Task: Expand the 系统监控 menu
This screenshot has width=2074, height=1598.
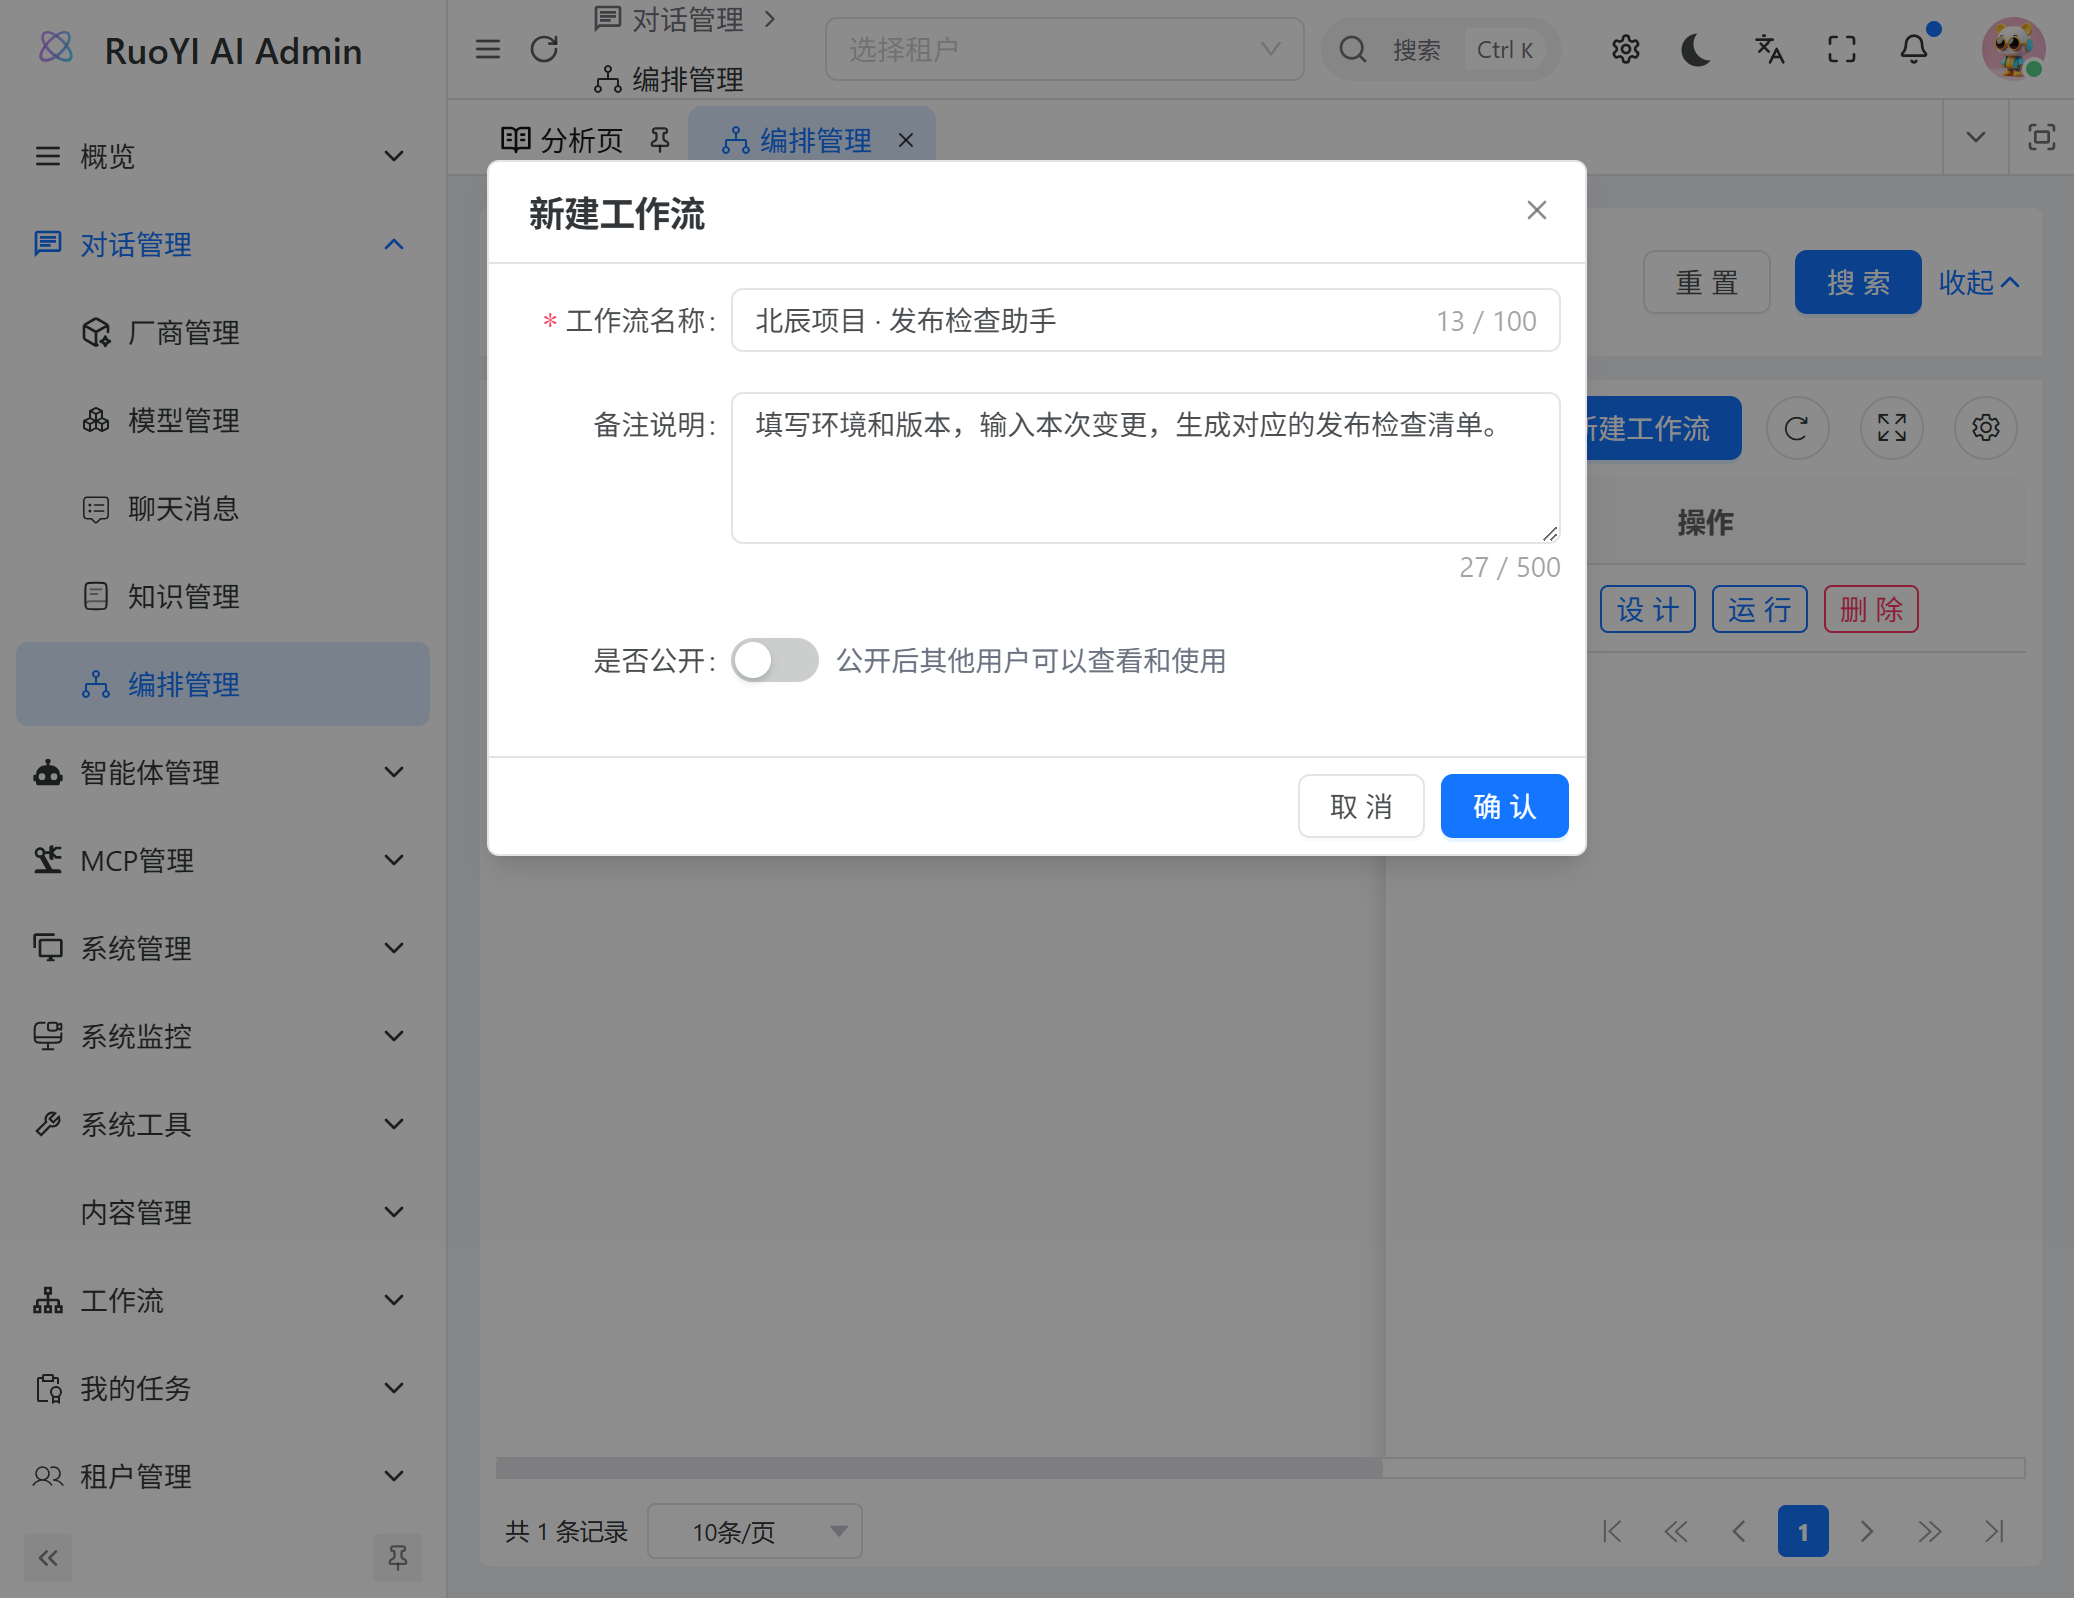Action: pyautogui.click(x=223, y=1036)
